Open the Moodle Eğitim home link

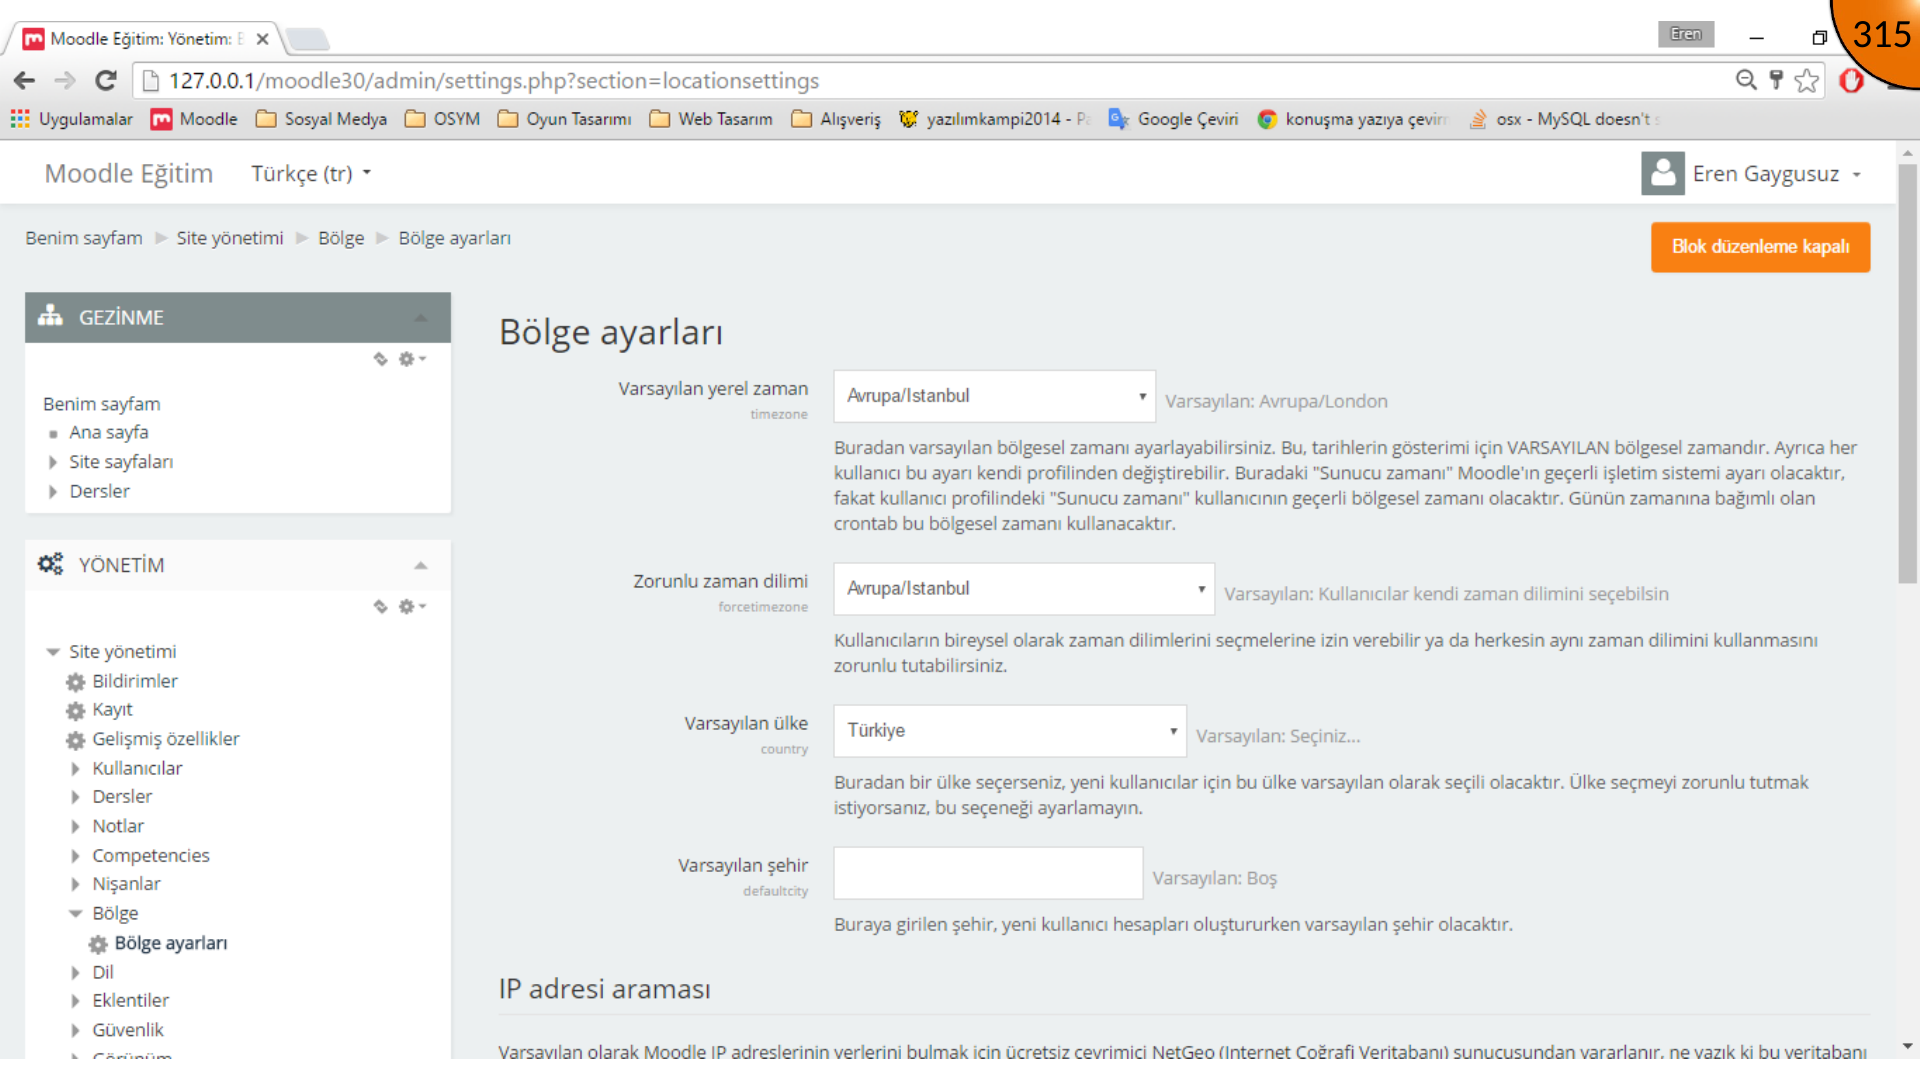129,173
